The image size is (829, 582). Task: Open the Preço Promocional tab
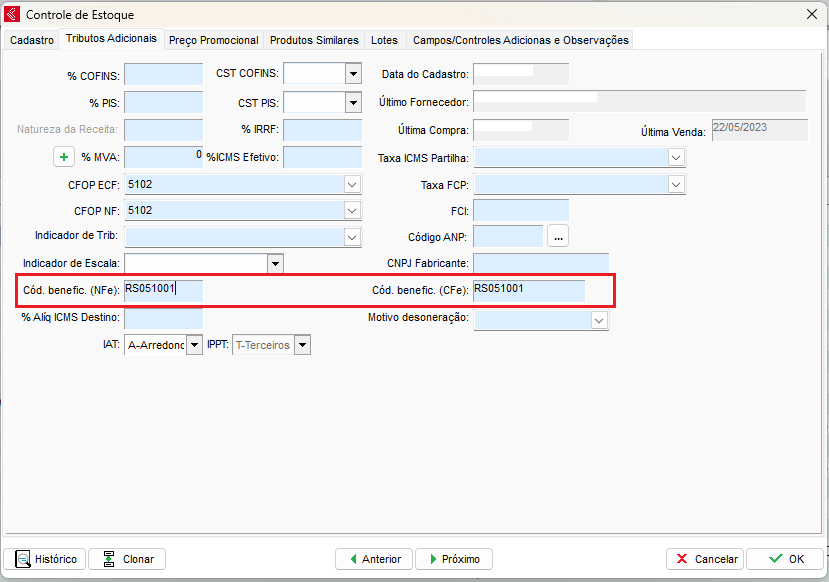[x=213, y=40]
